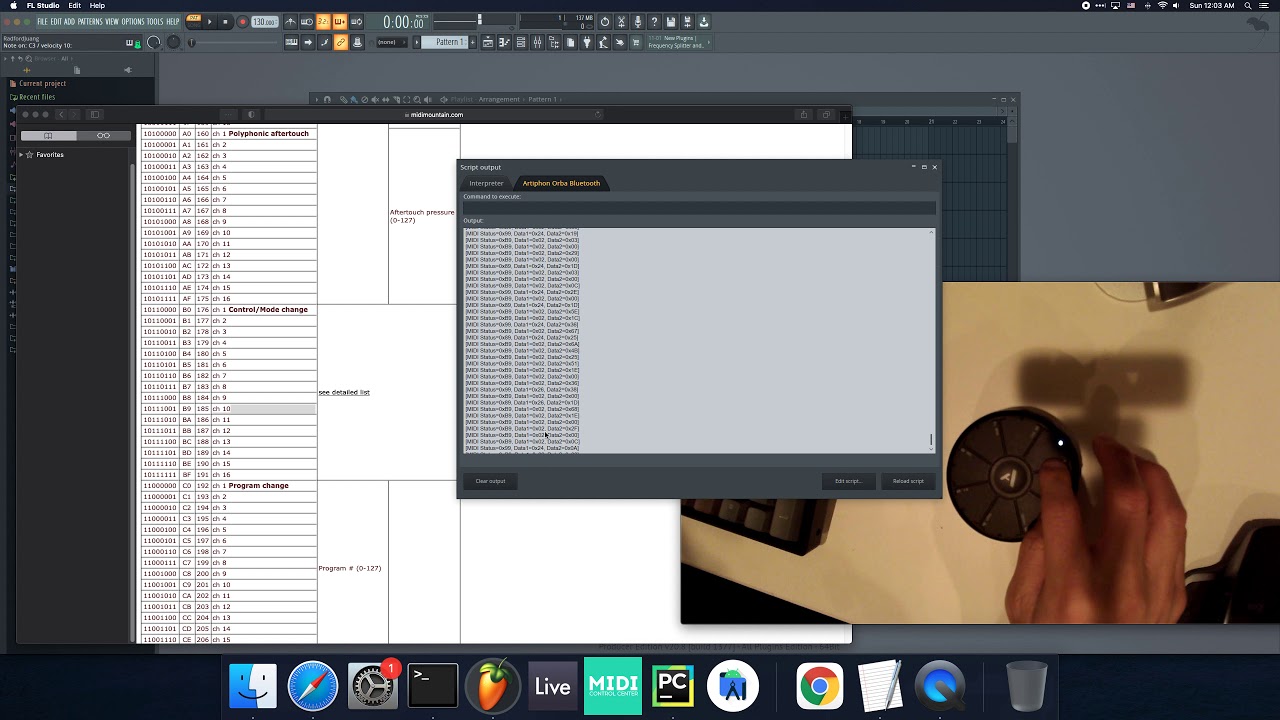Toggle Pat/Song mode switch
Viewport: 1280px width, 720px height.
[x=193, y=22]
